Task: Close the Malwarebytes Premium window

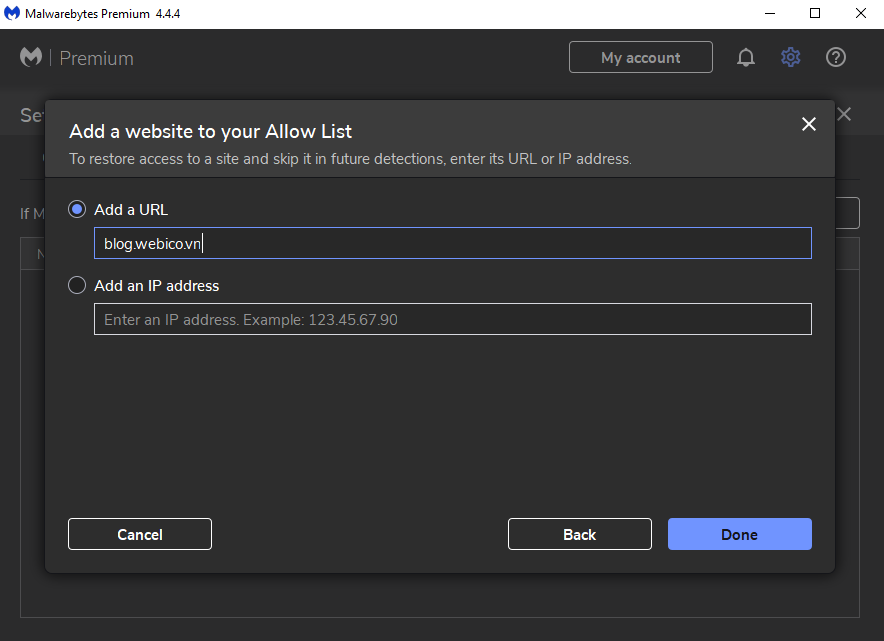Action: click(x=860, y=14)
